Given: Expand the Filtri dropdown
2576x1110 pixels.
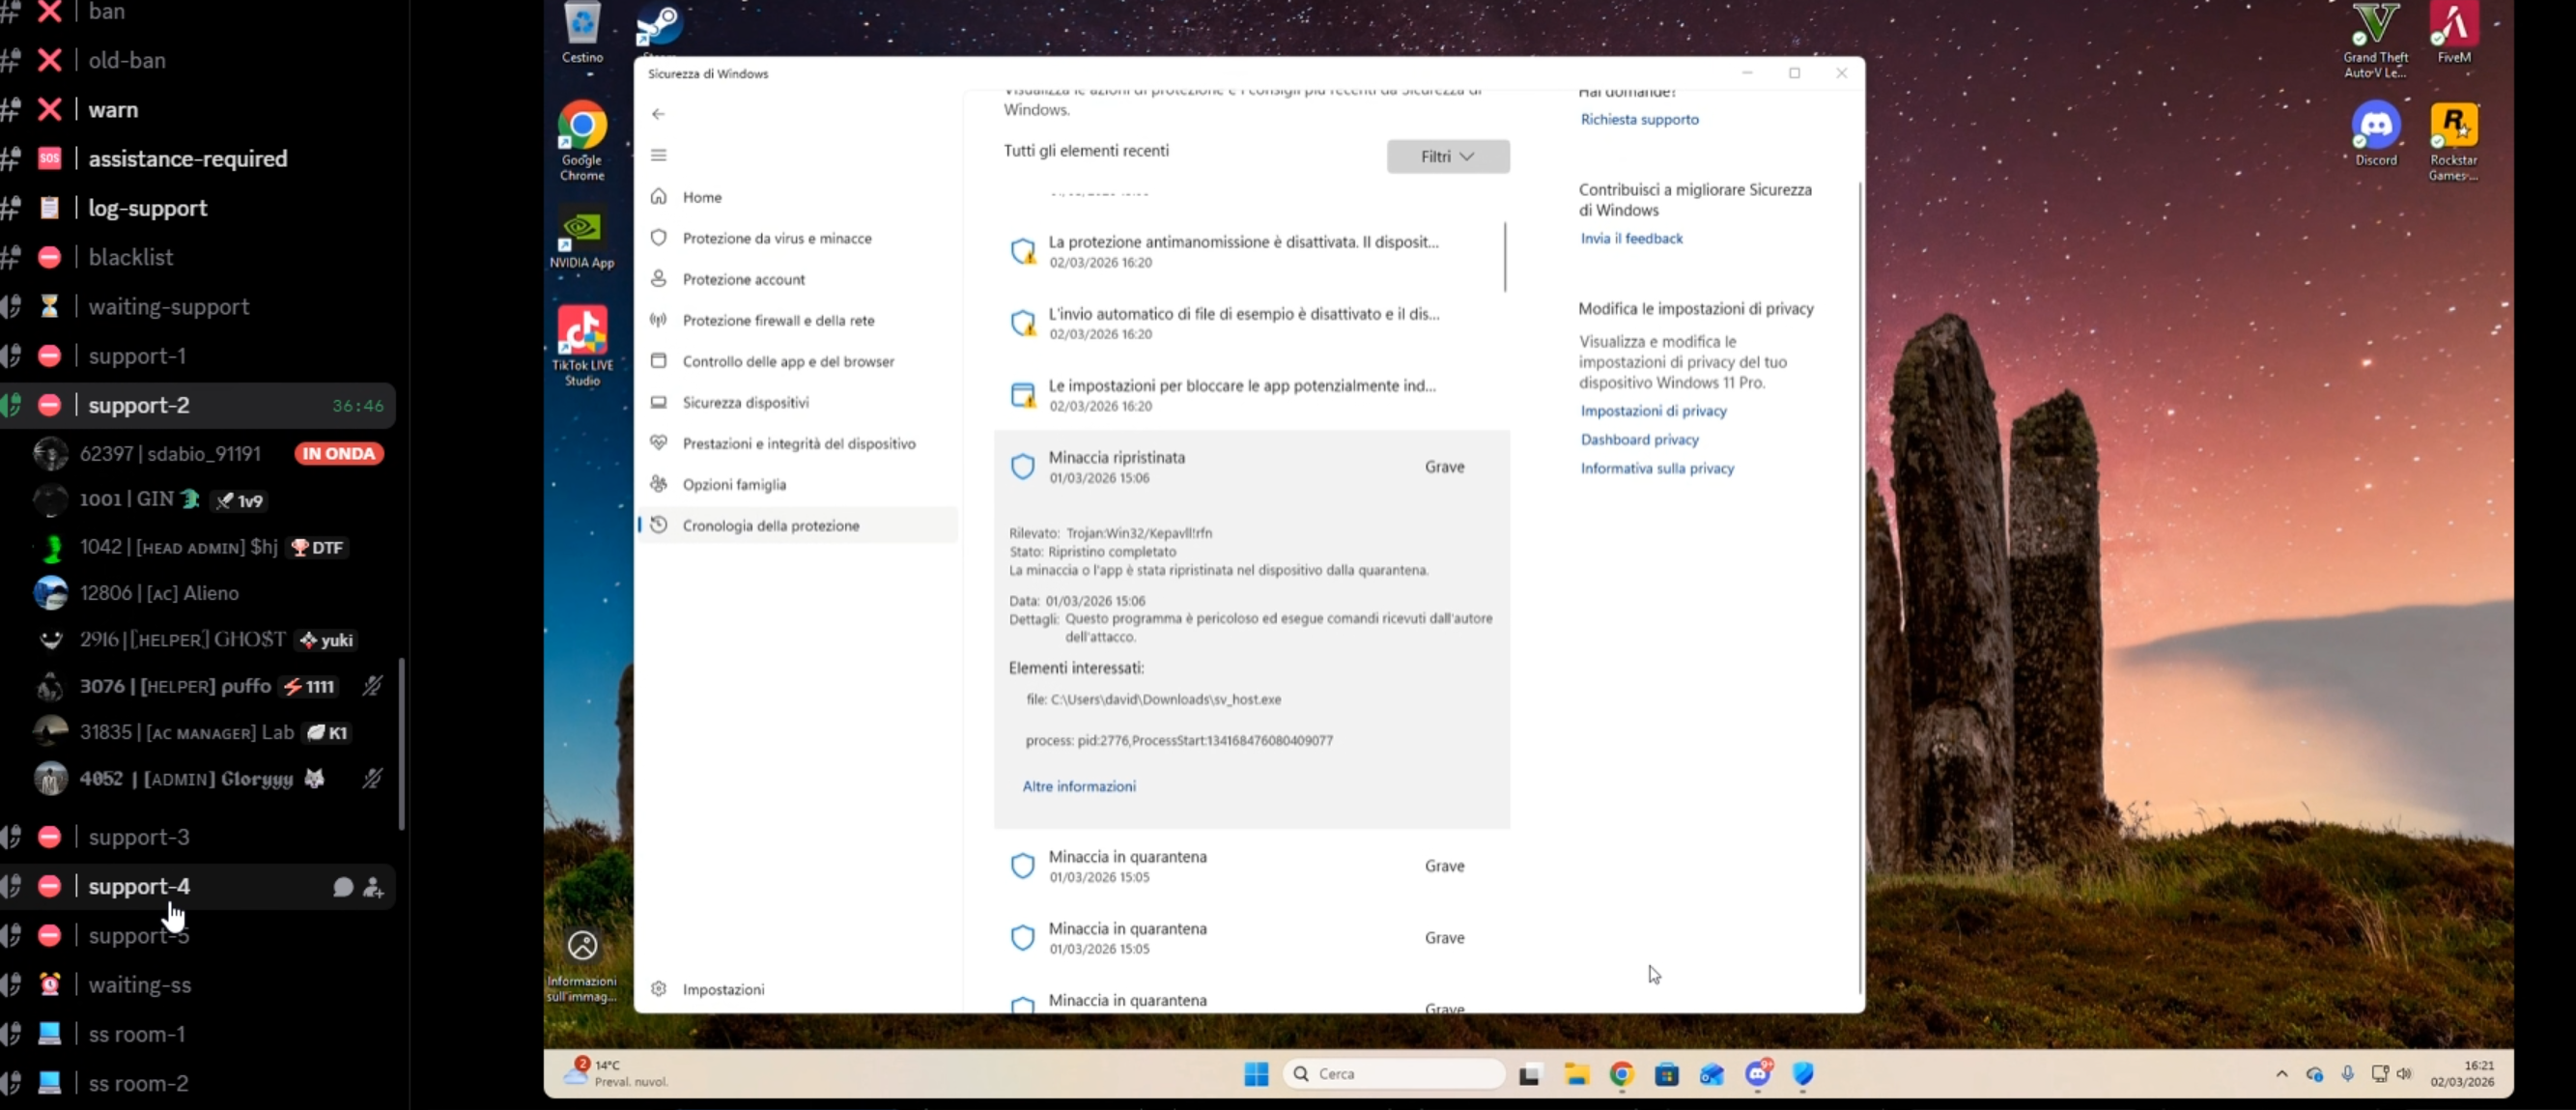Looking at the screenshot, I should pos(1447,156).
